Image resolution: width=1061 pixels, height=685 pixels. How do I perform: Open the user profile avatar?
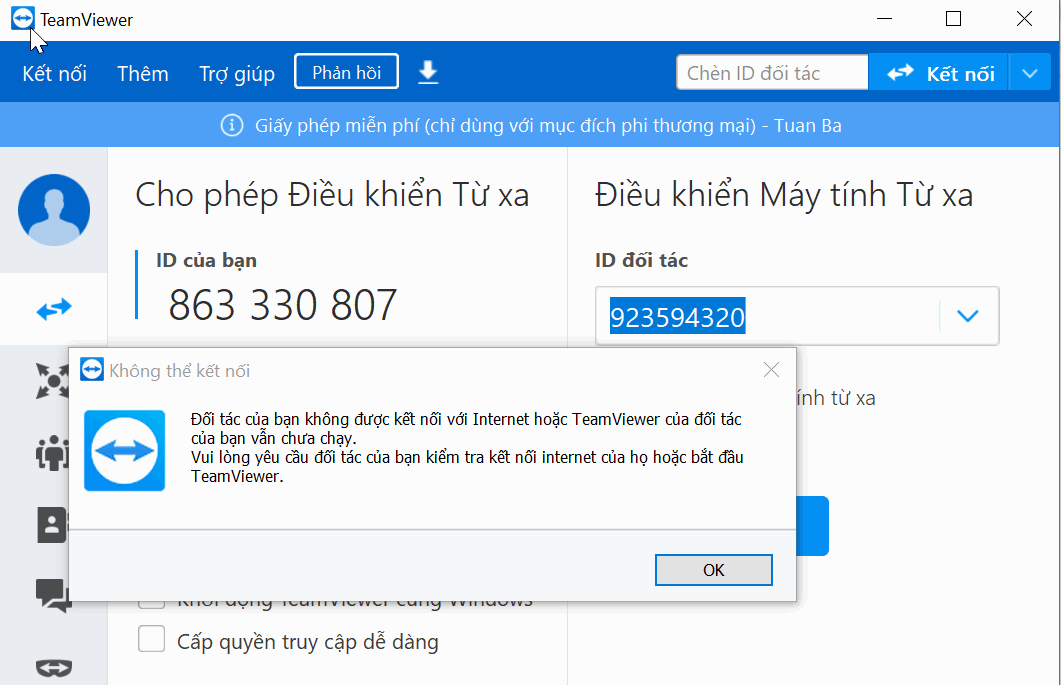pos(53,210)
